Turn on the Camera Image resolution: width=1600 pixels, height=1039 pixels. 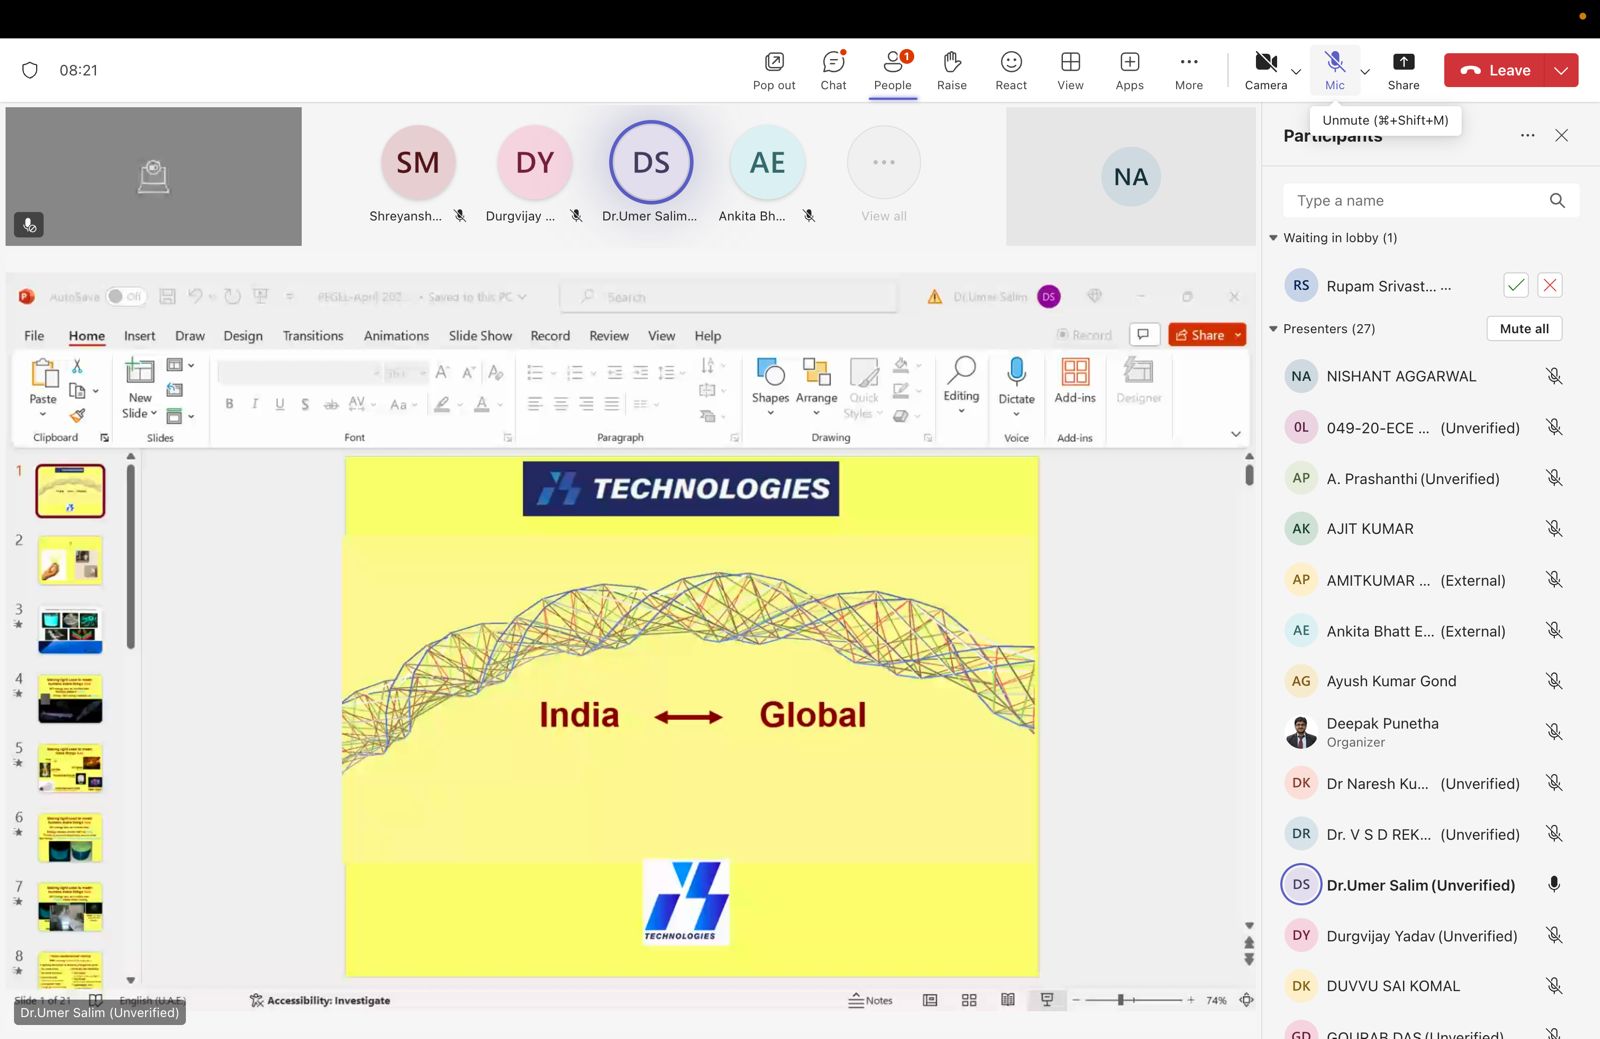pos(1265,70)
